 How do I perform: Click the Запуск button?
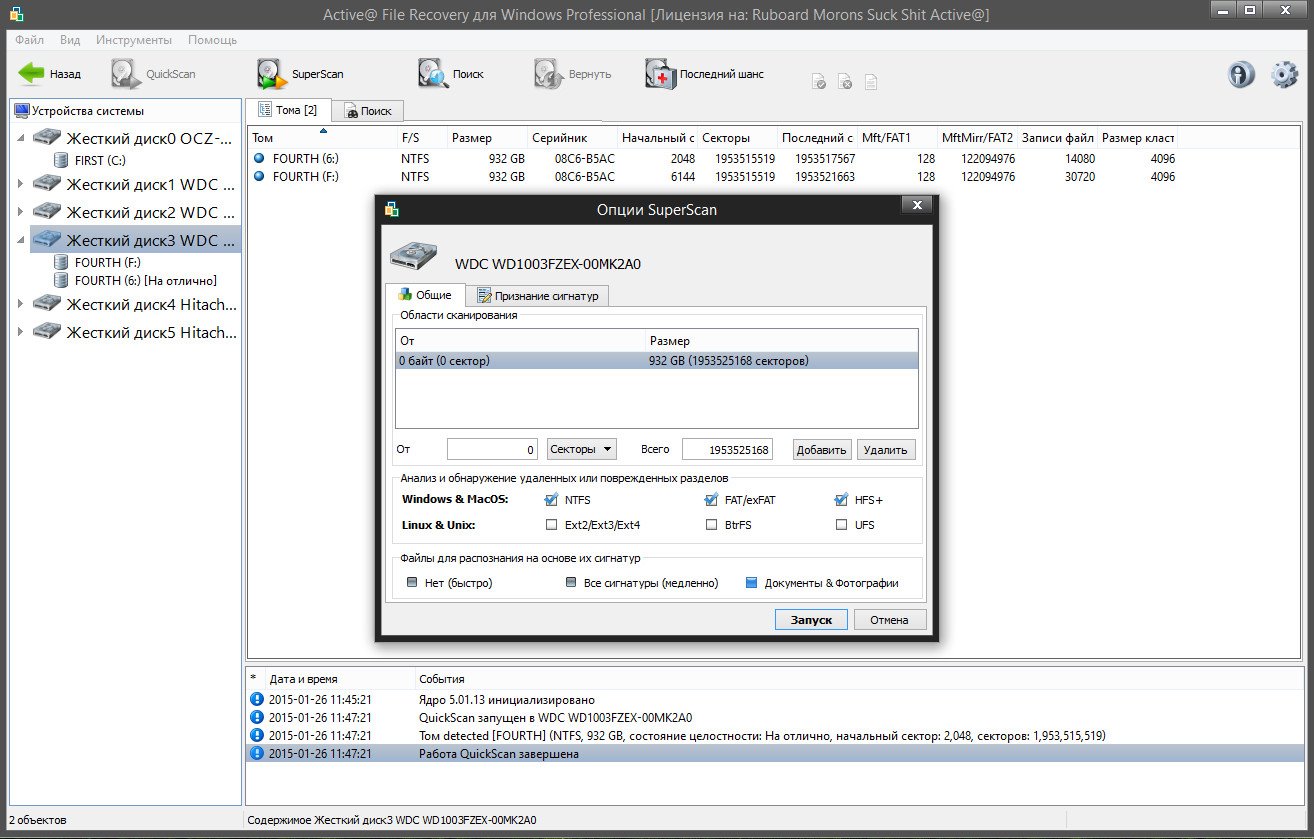point(811,620)
